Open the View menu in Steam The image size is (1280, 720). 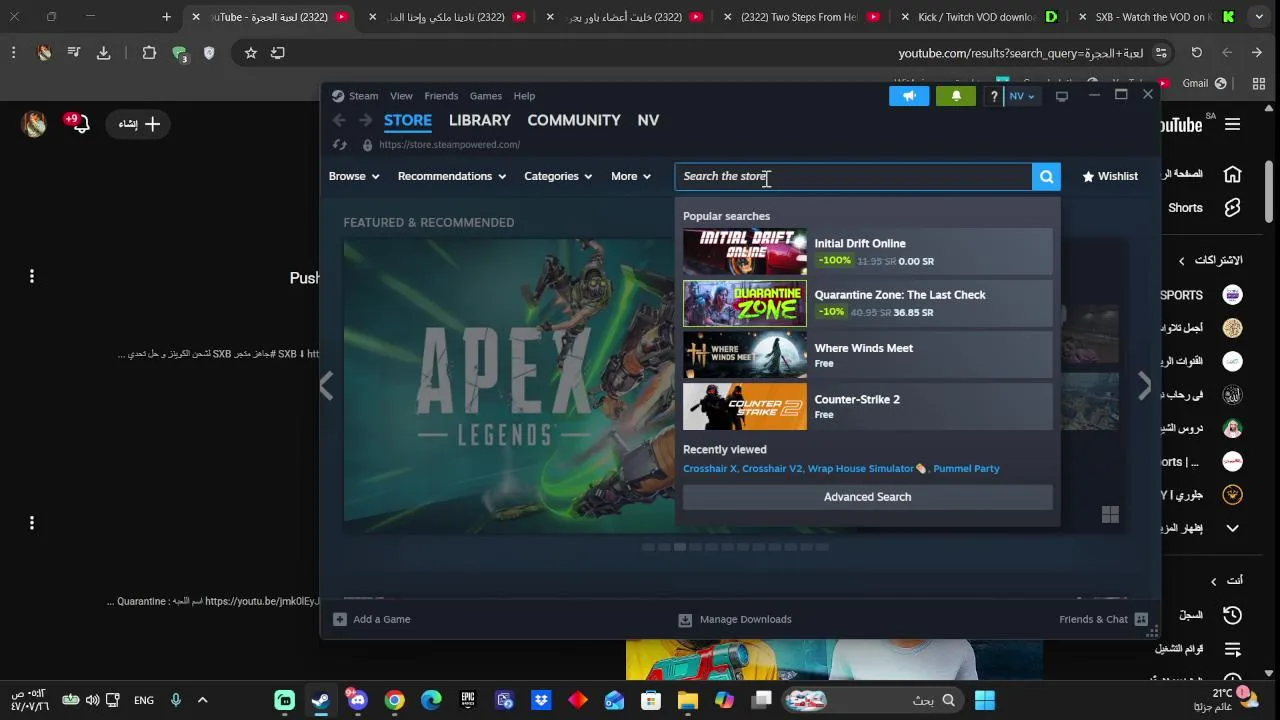[x=401, y=96]
